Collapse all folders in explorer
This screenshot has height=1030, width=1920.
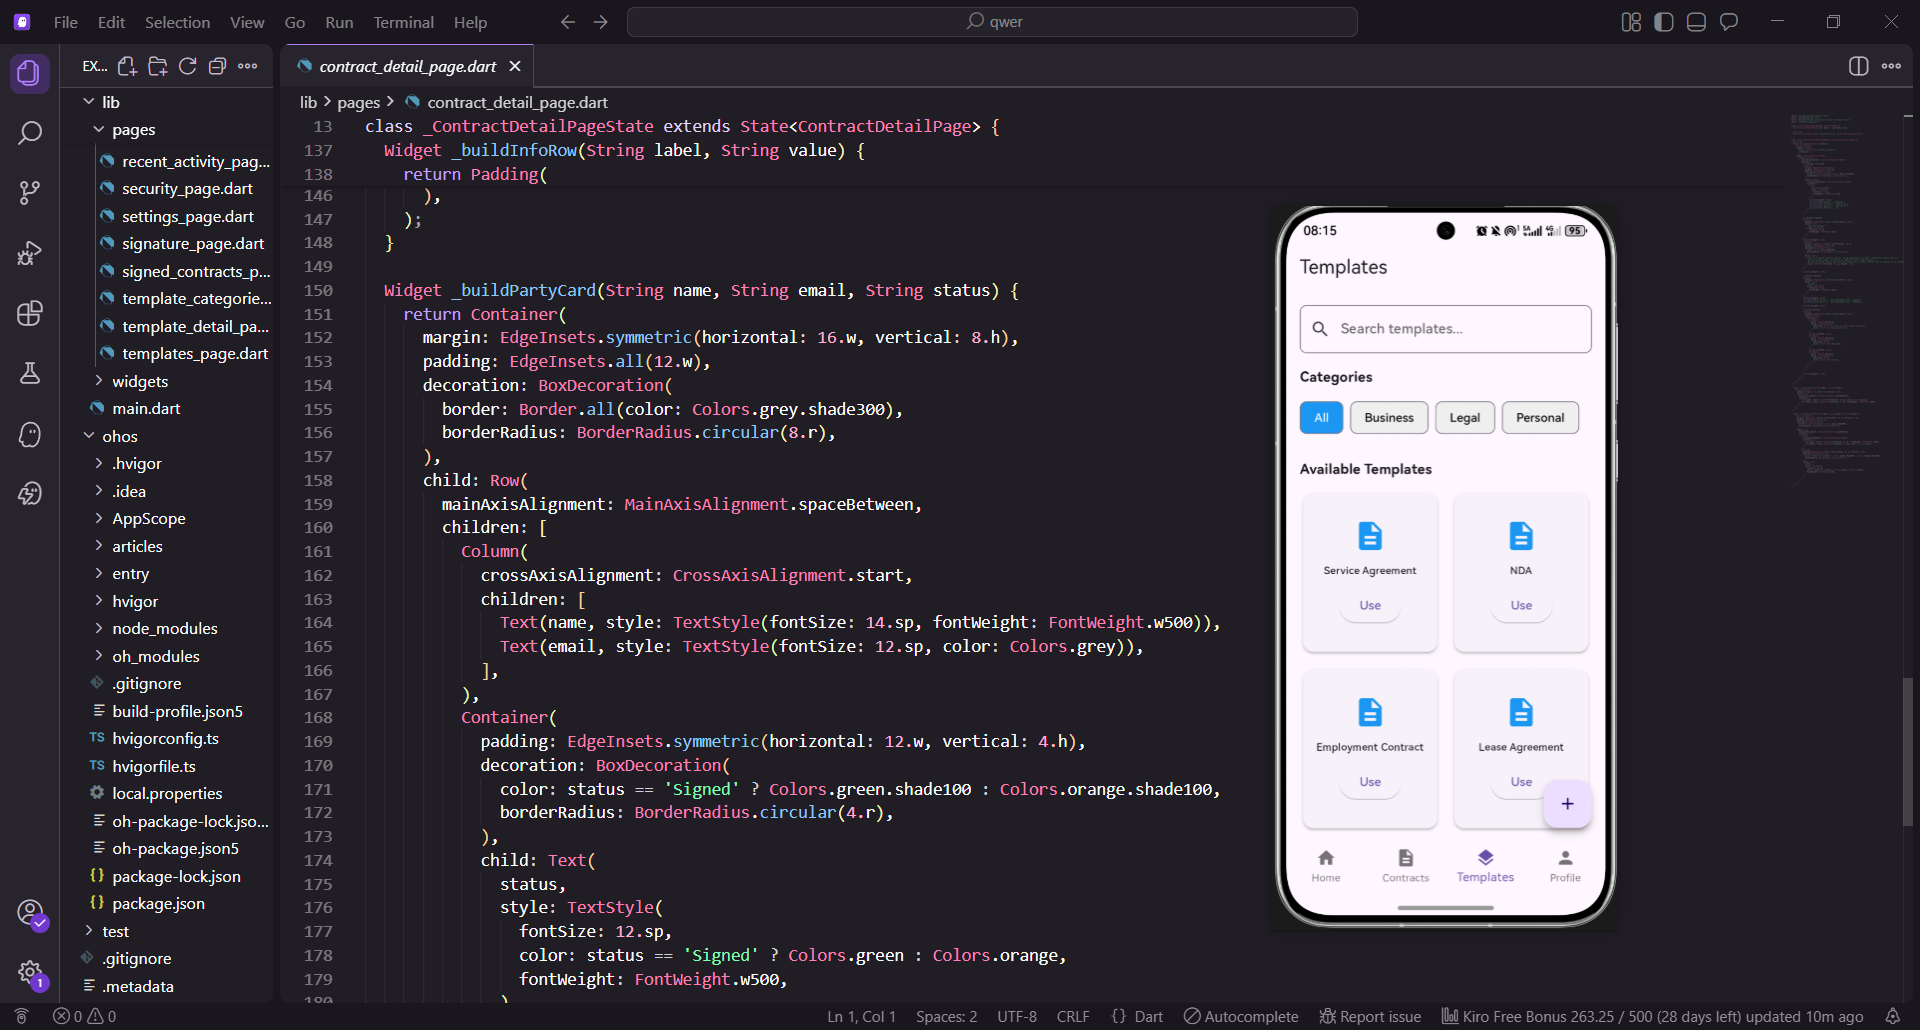coord(217,66)
